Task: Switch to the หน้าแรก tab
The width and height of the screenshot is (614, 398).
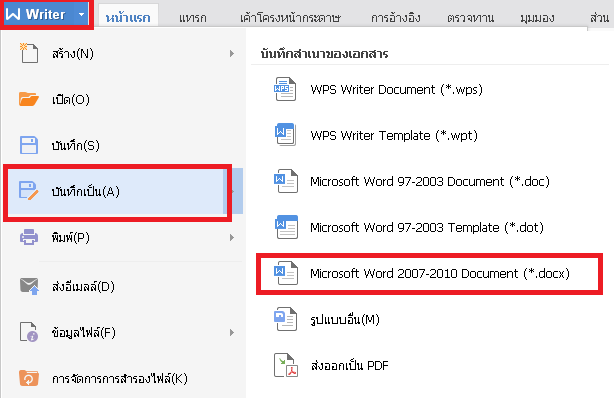Action: pyautogui.click(x=128, y=17)
